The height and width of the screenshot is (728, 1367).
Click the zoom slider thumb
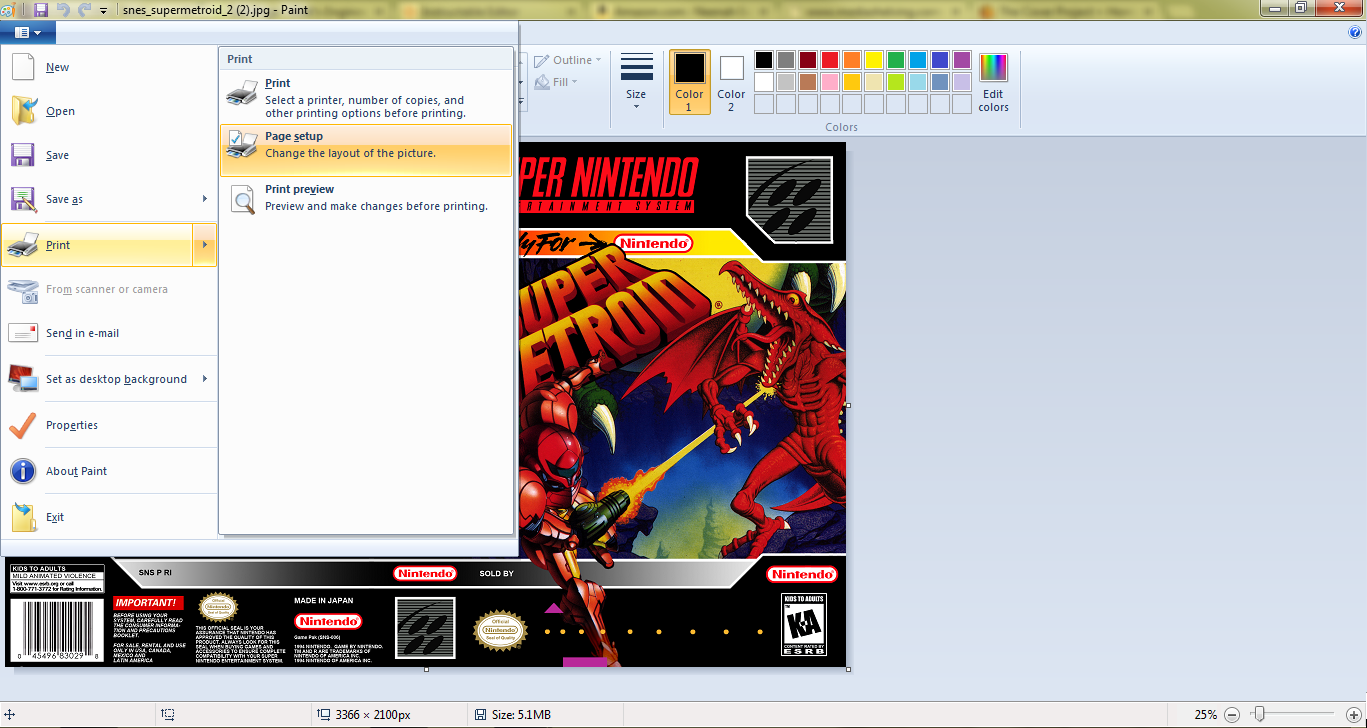click(1259, 714)
